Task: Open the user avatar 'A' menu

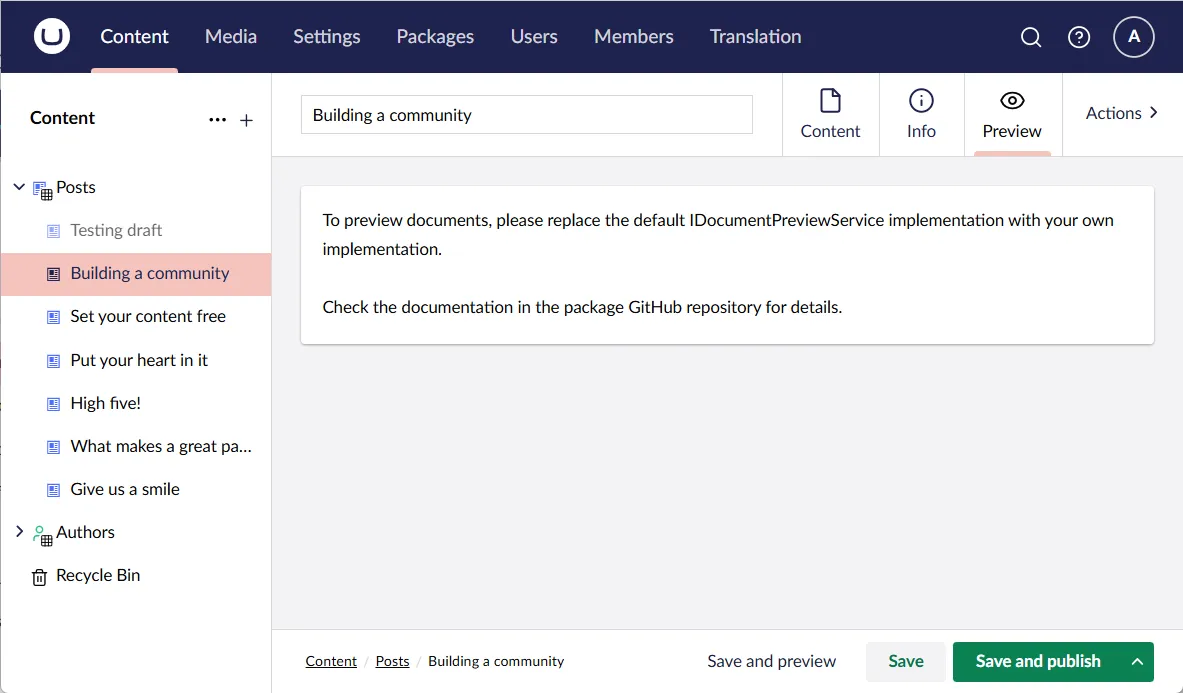Action: click(x=1133, y=37)
